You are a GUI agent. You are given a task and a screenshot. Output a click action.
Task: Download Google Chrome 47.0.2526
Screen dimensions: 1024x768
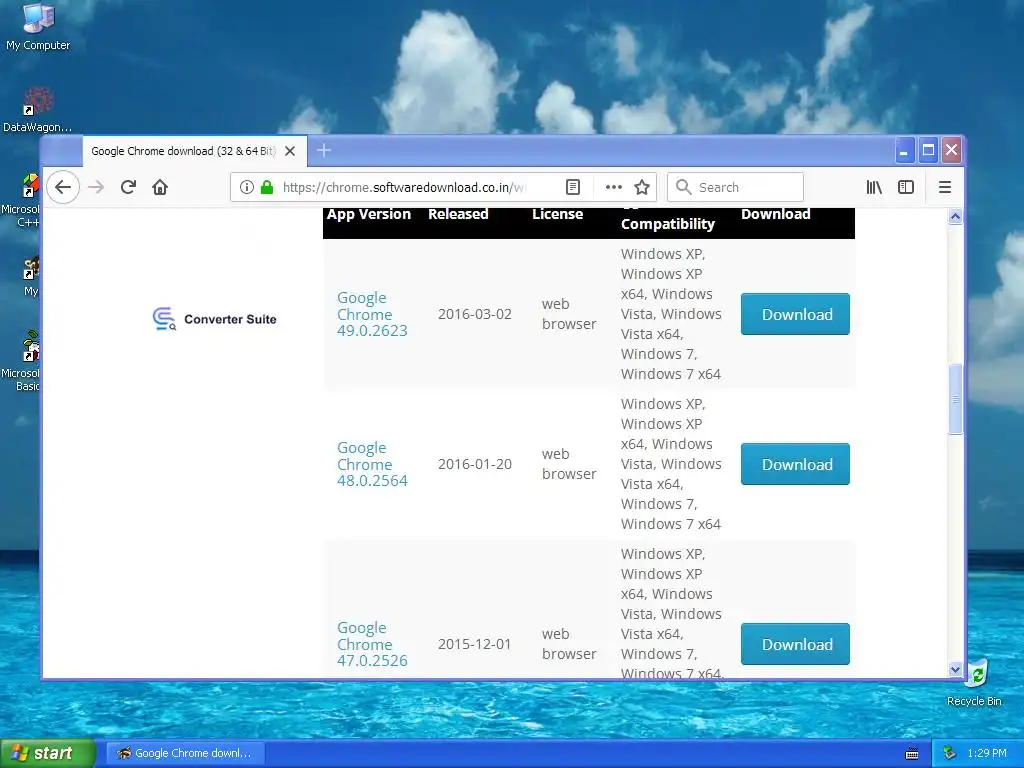point(795,644)
